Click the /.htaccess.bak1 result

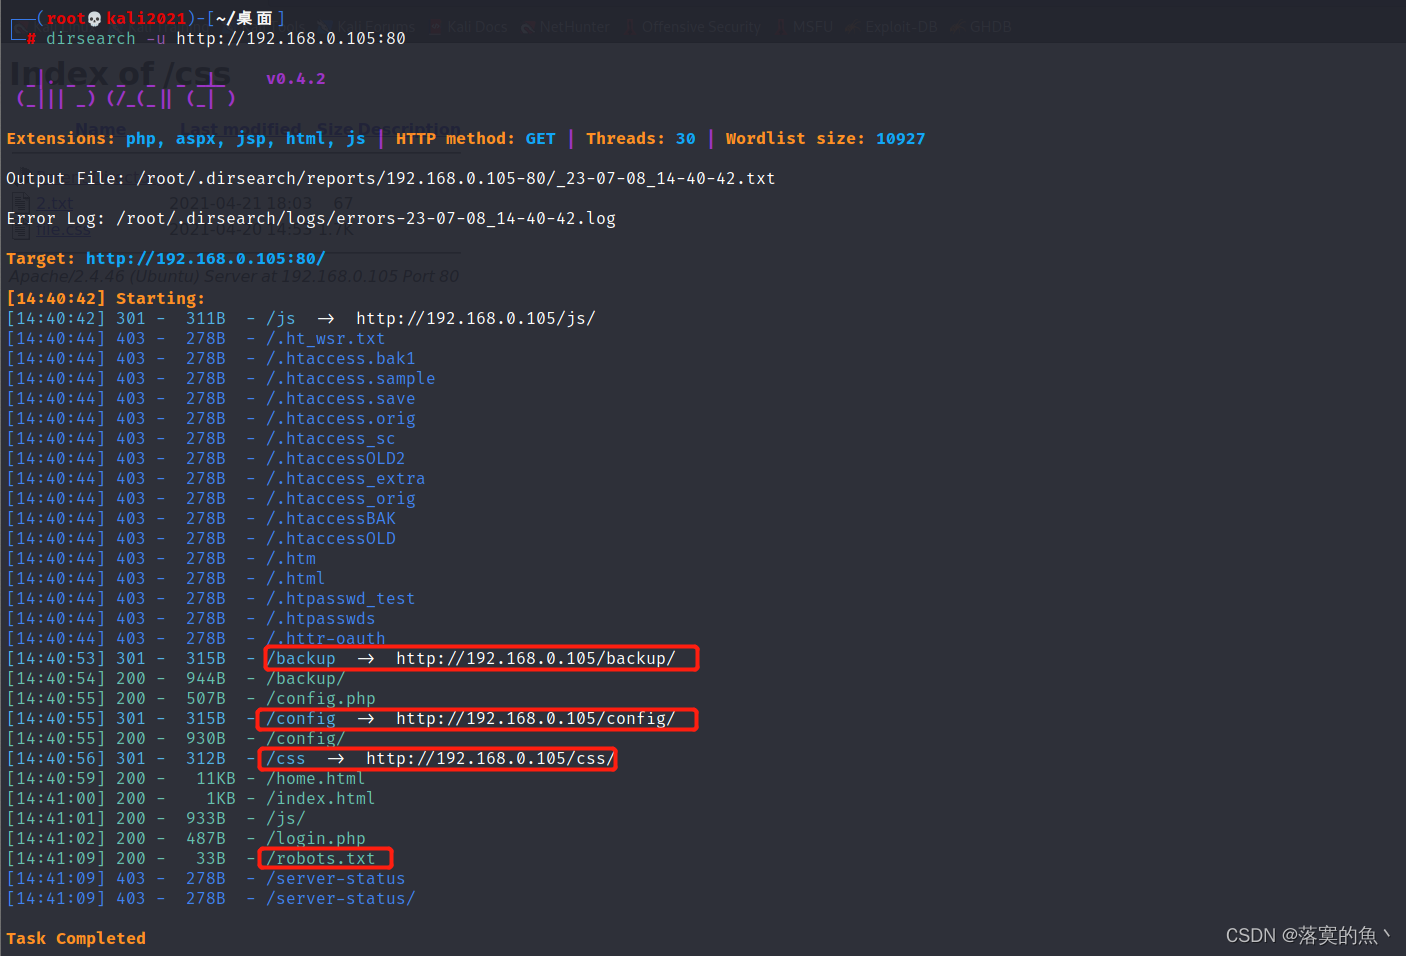click(x=341, y=358)
